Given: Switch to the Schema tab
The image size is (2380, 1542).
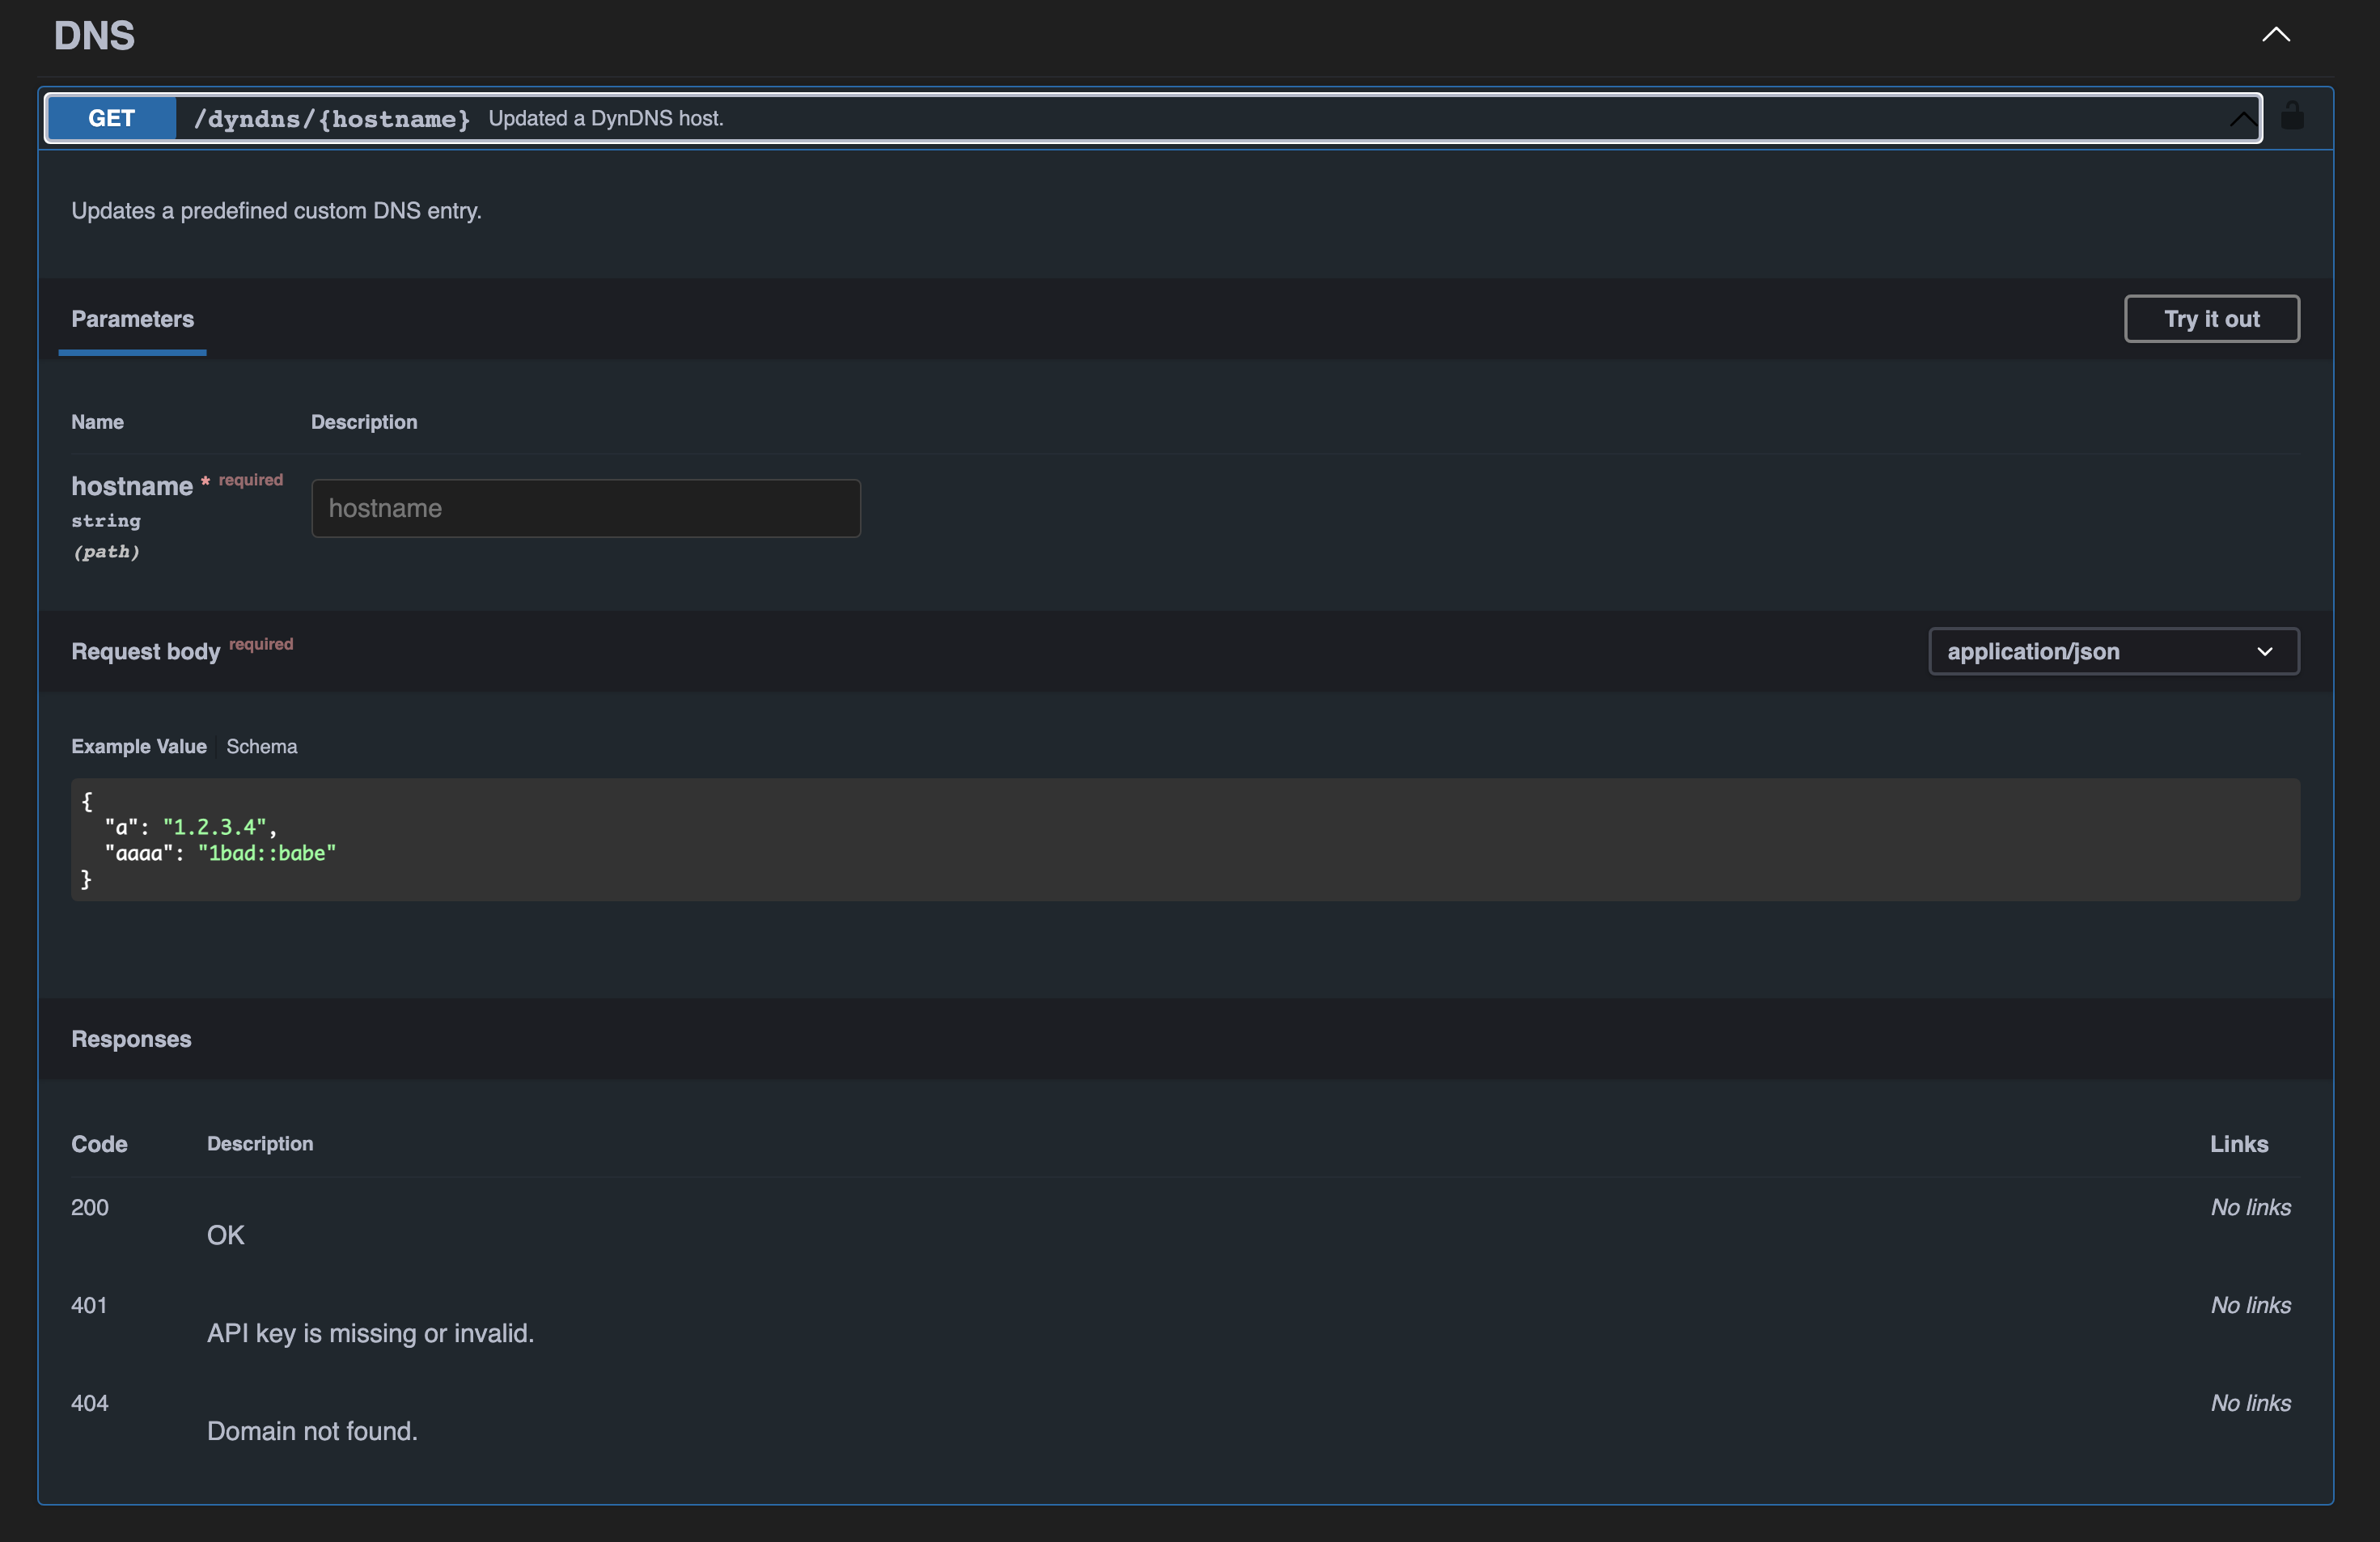Looking at the screenshot, I should click(261, 746).
